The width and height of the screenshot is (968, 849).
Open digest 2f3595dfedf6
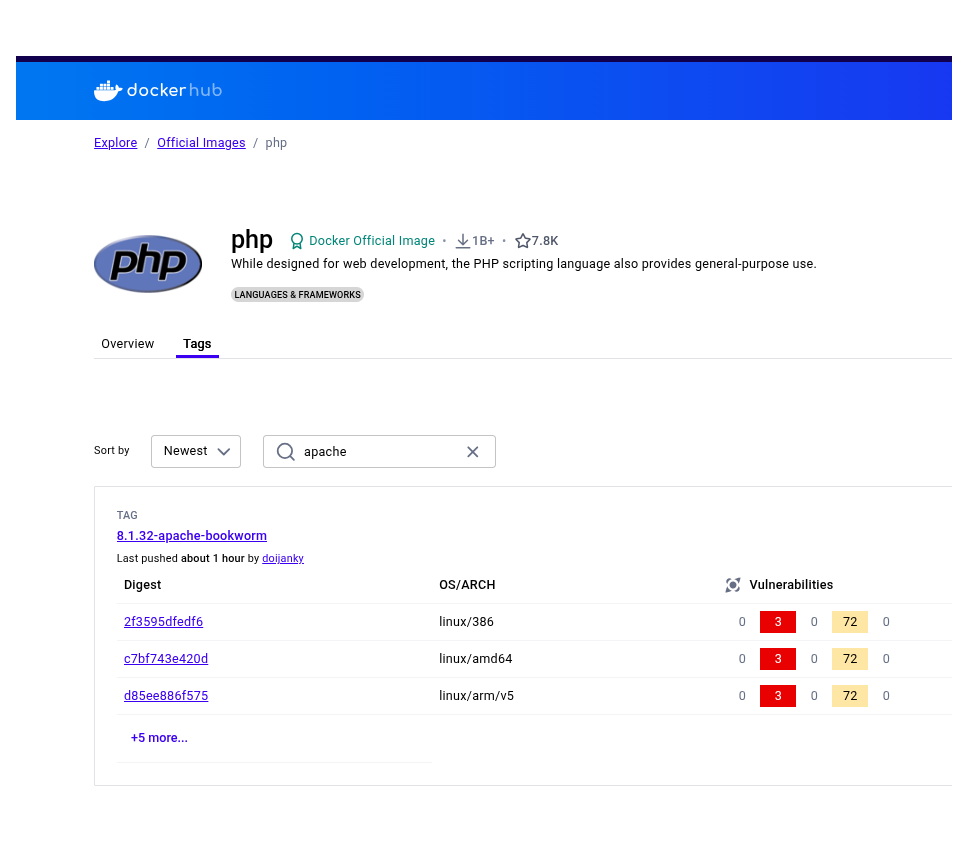pyautogui.click(x=163, y=622)
